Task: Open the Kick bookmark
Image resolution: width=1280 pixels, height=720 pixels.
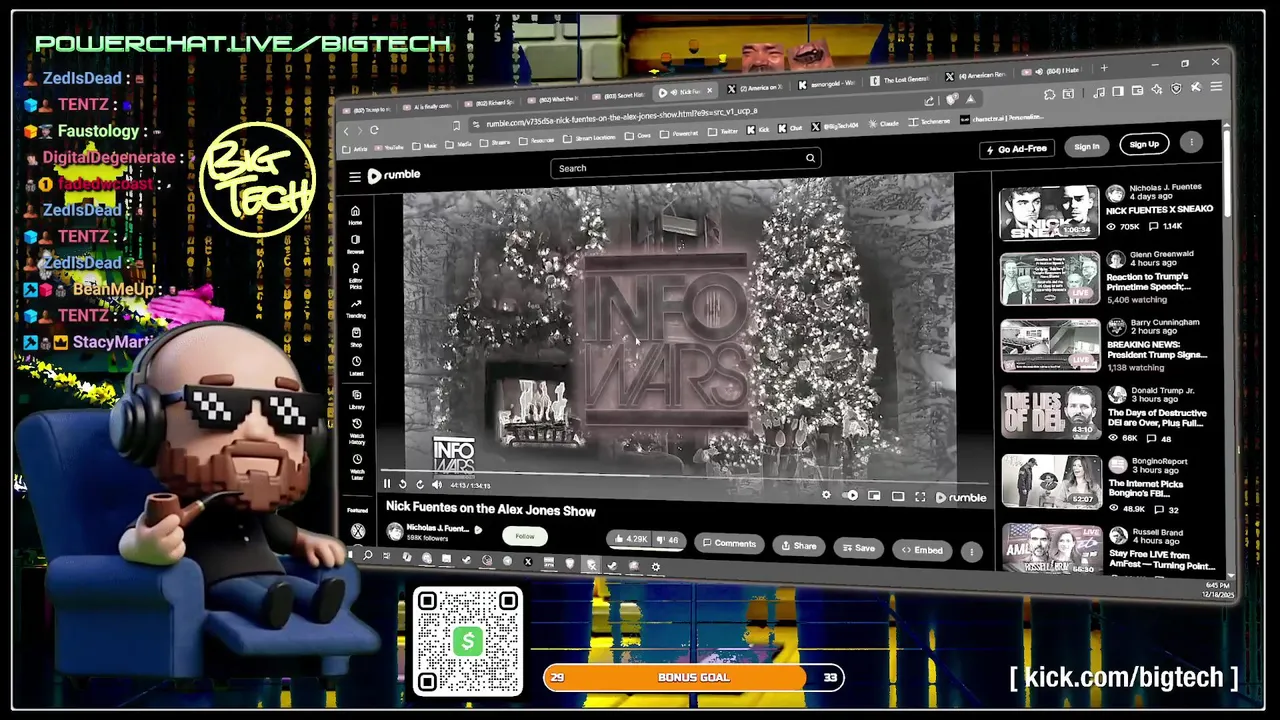Action: pos(758,130)
